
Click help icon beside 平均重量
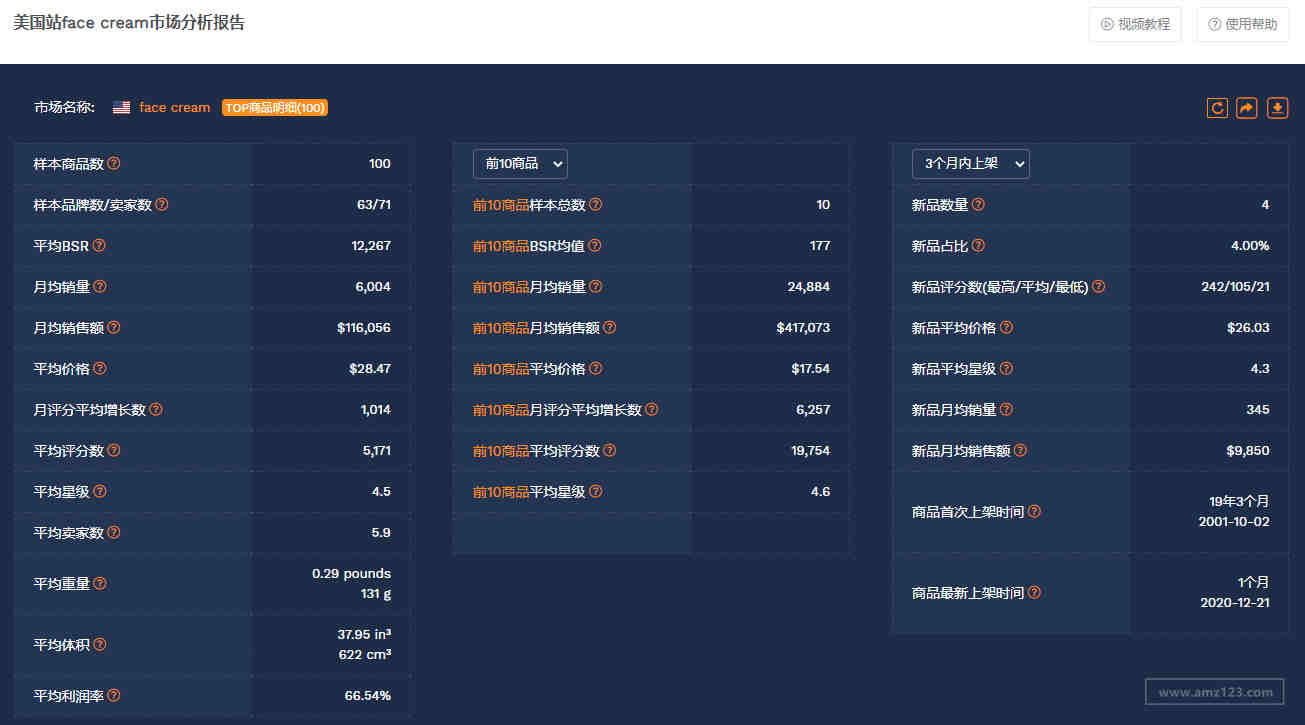click(x=100, y=584)
